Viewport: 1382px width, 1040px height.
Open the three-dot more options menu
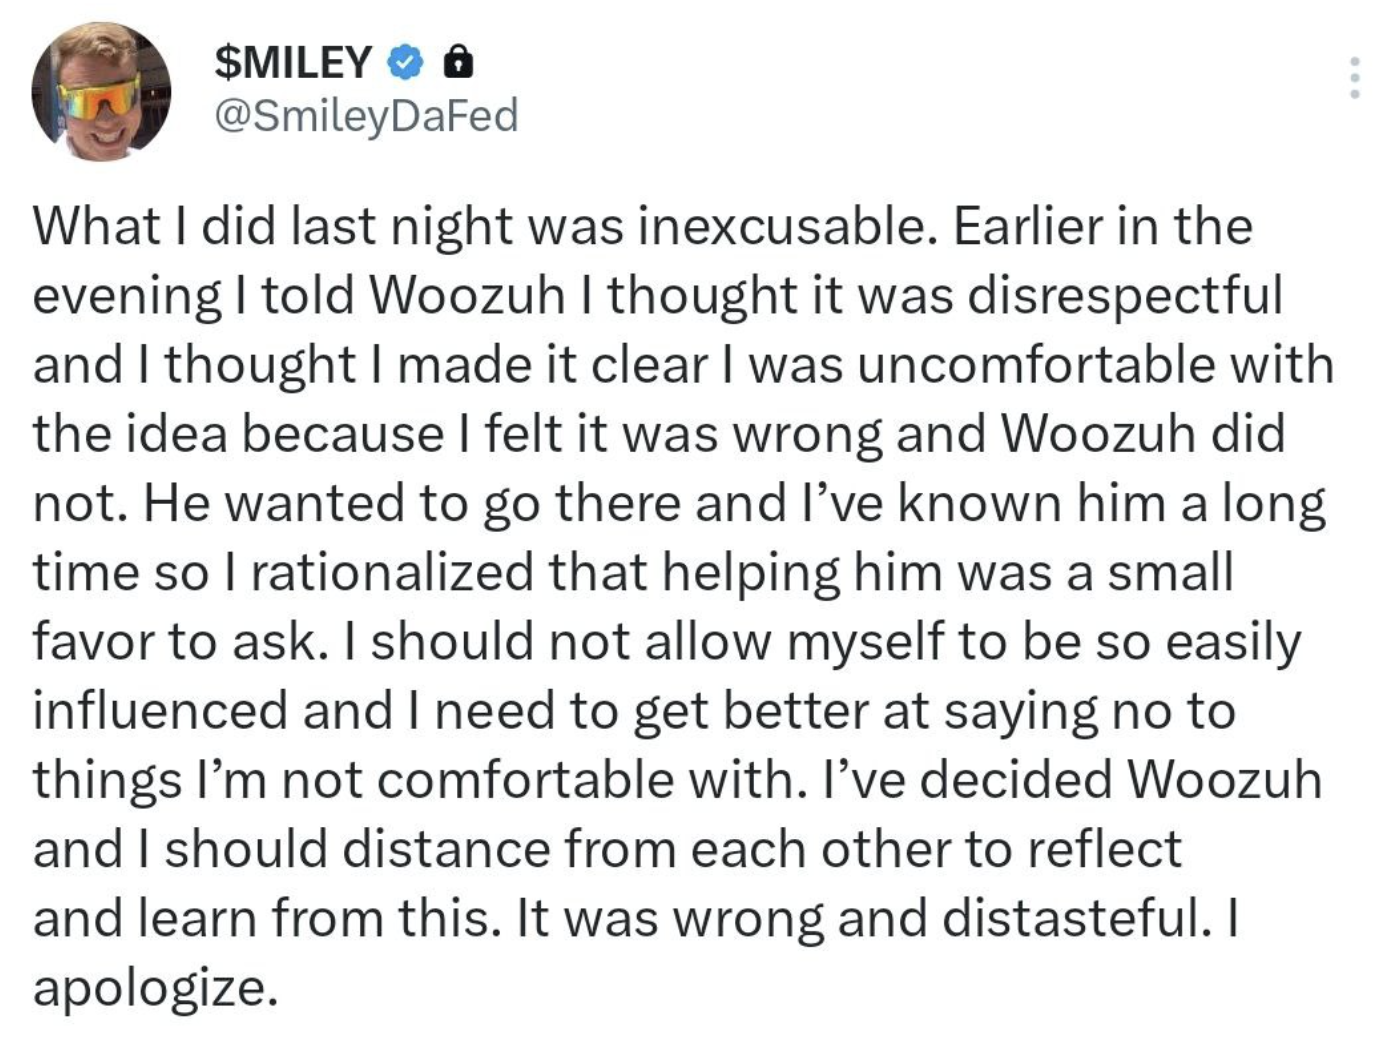pos(1354,77)
